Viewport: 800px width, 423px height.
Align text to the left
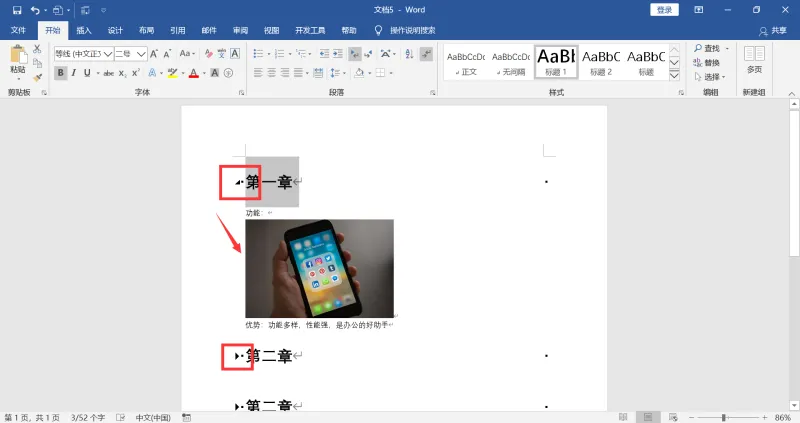258,73
